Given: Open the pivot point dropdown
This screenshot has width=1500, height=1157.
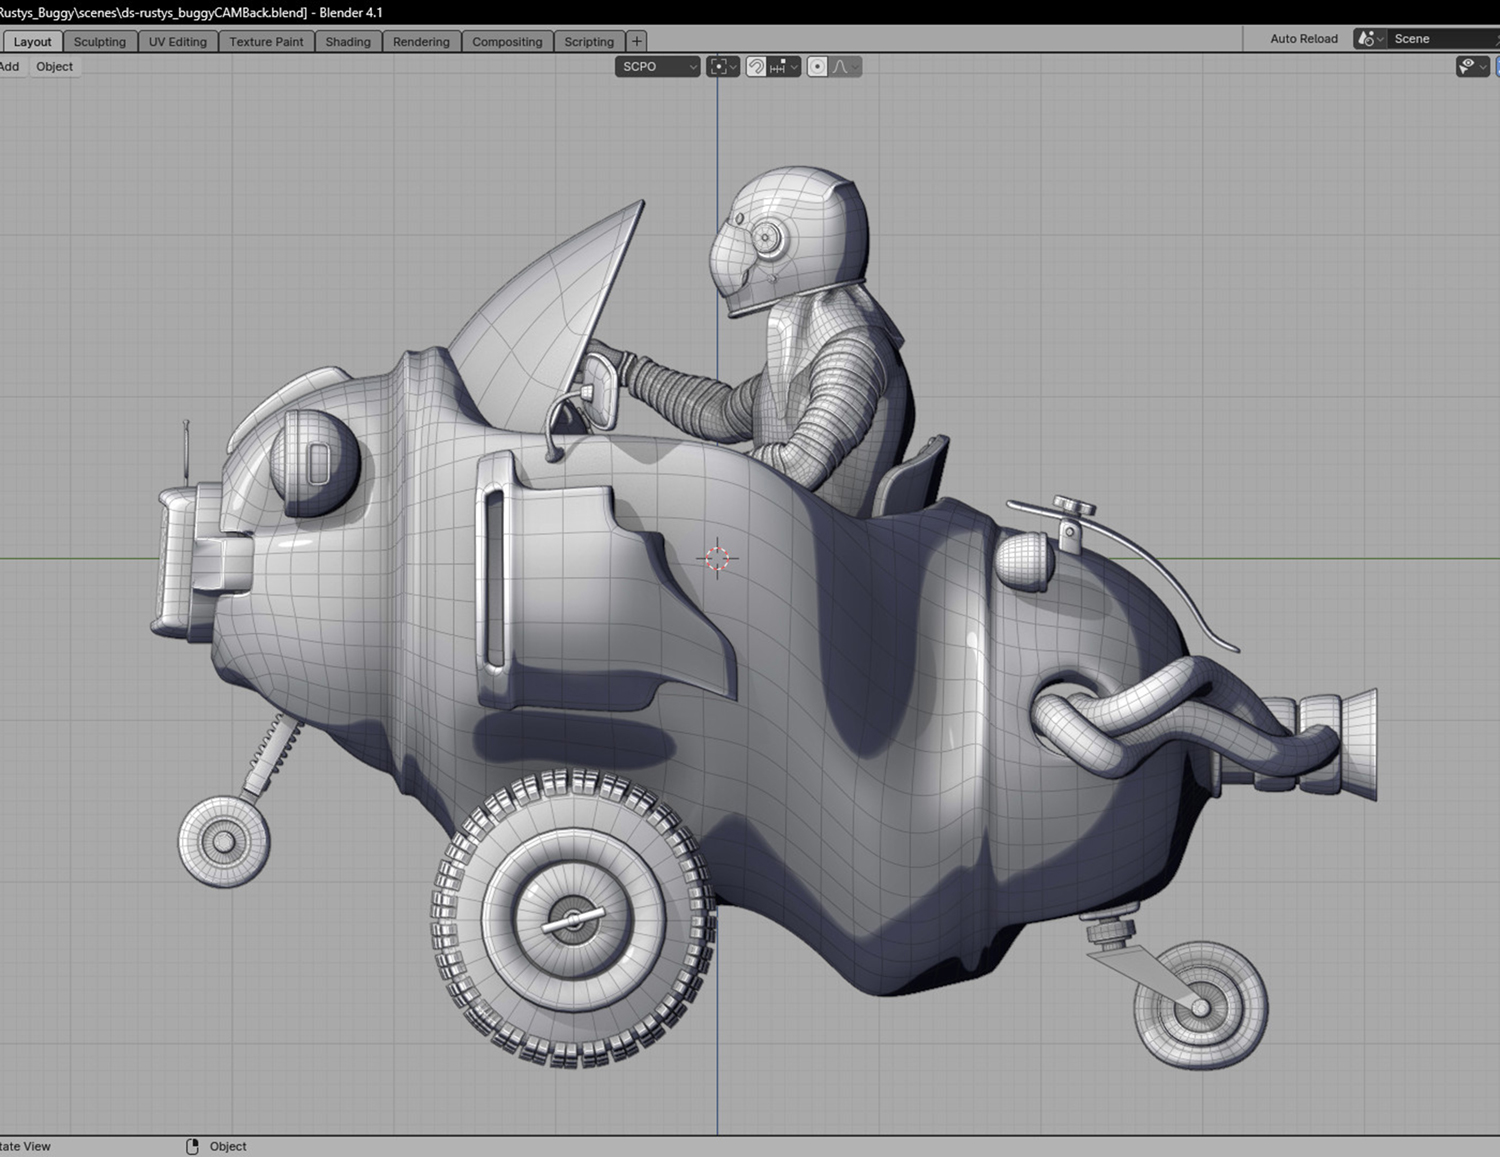Looking at the screenshot, I should tap(722, 67).
